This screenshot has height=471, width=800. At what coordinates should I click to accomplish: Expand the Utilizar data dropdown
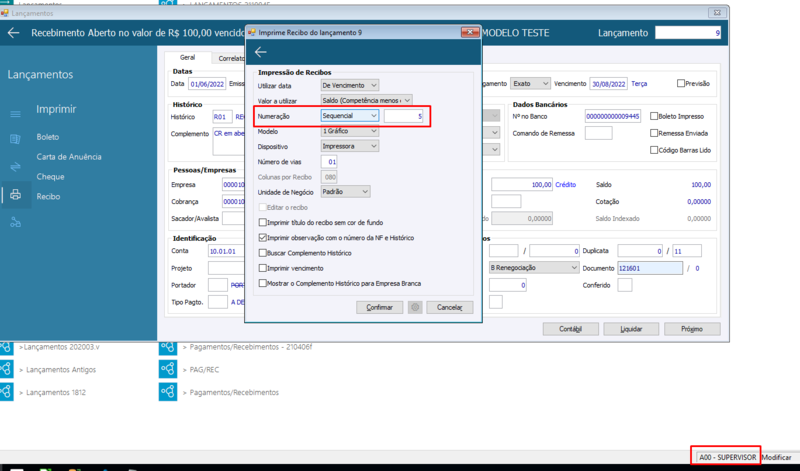[349, 85]
